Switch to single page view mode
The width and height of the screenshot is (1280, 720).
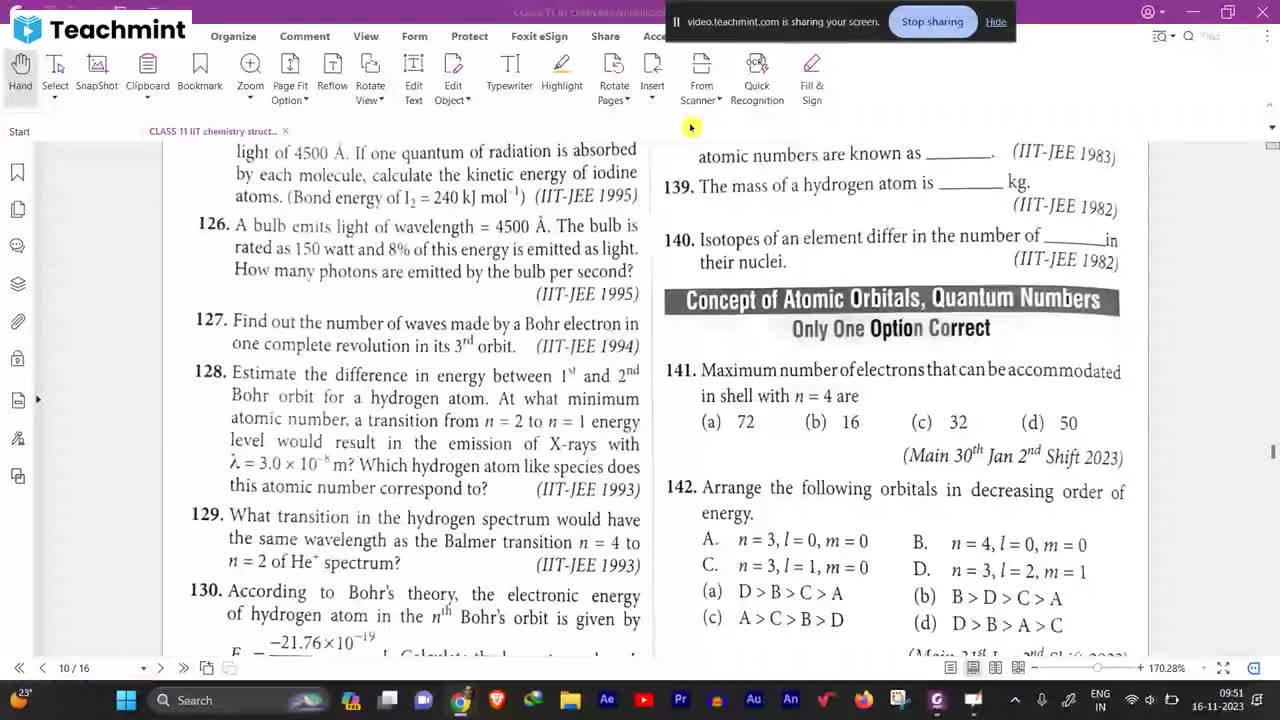click(x=950, y=668)
